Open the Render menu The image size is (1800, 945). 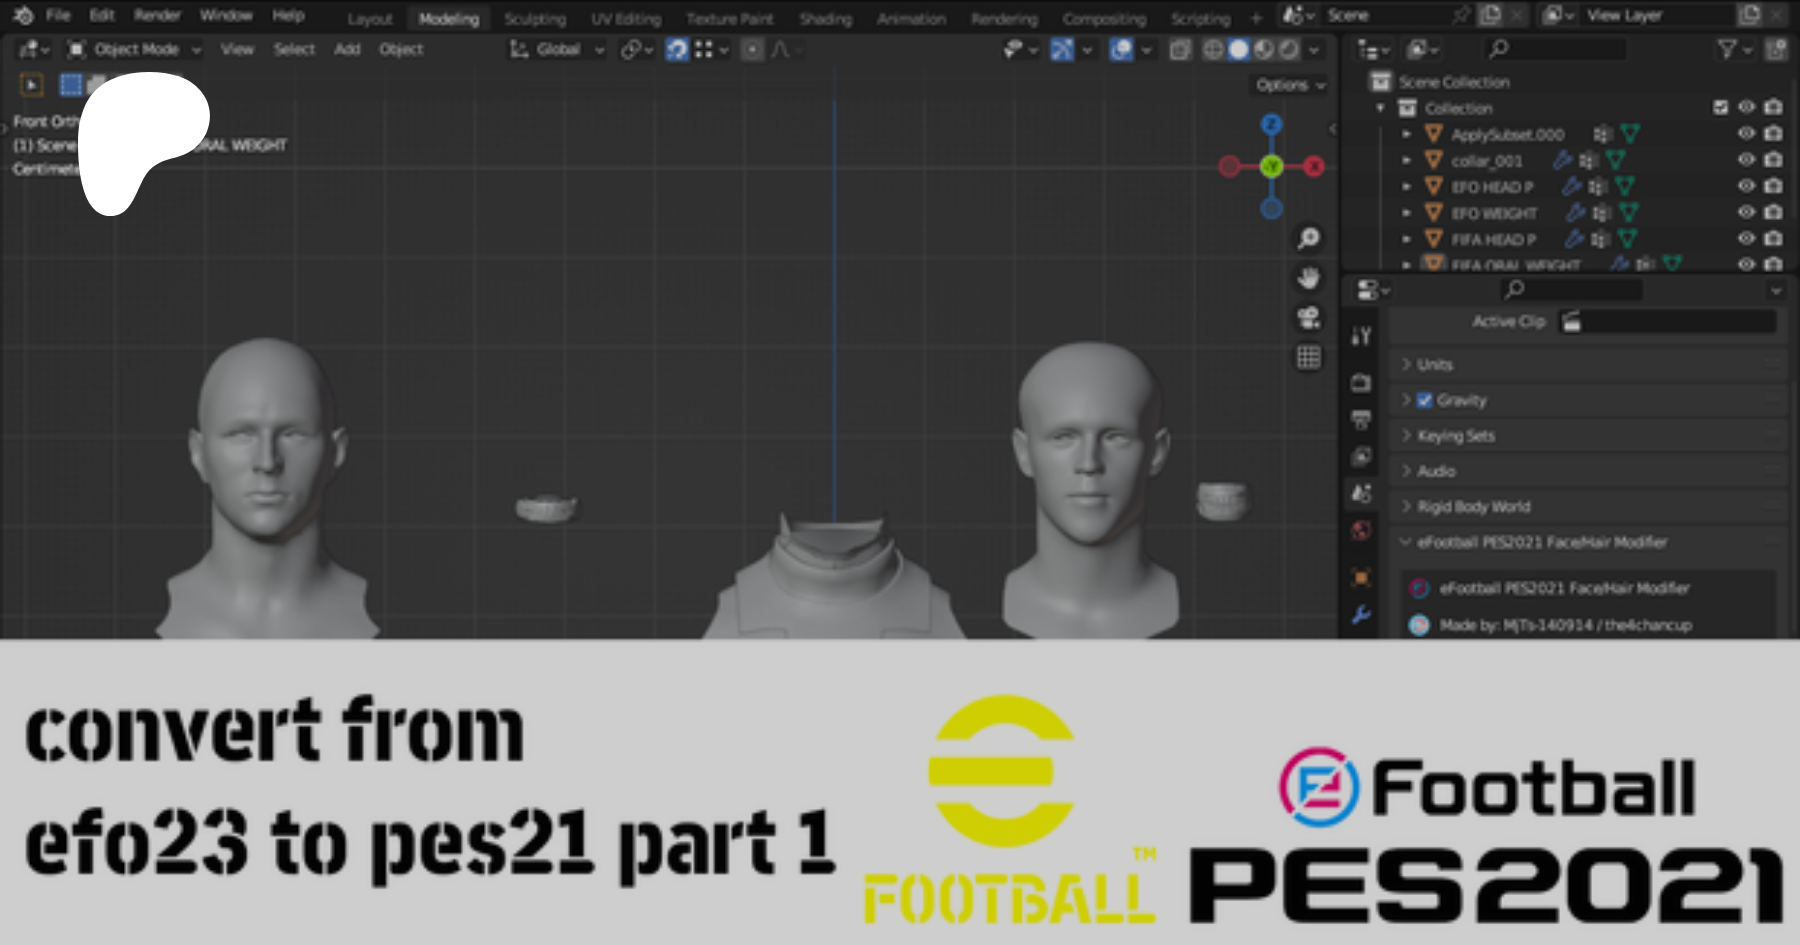click(157, 15)
